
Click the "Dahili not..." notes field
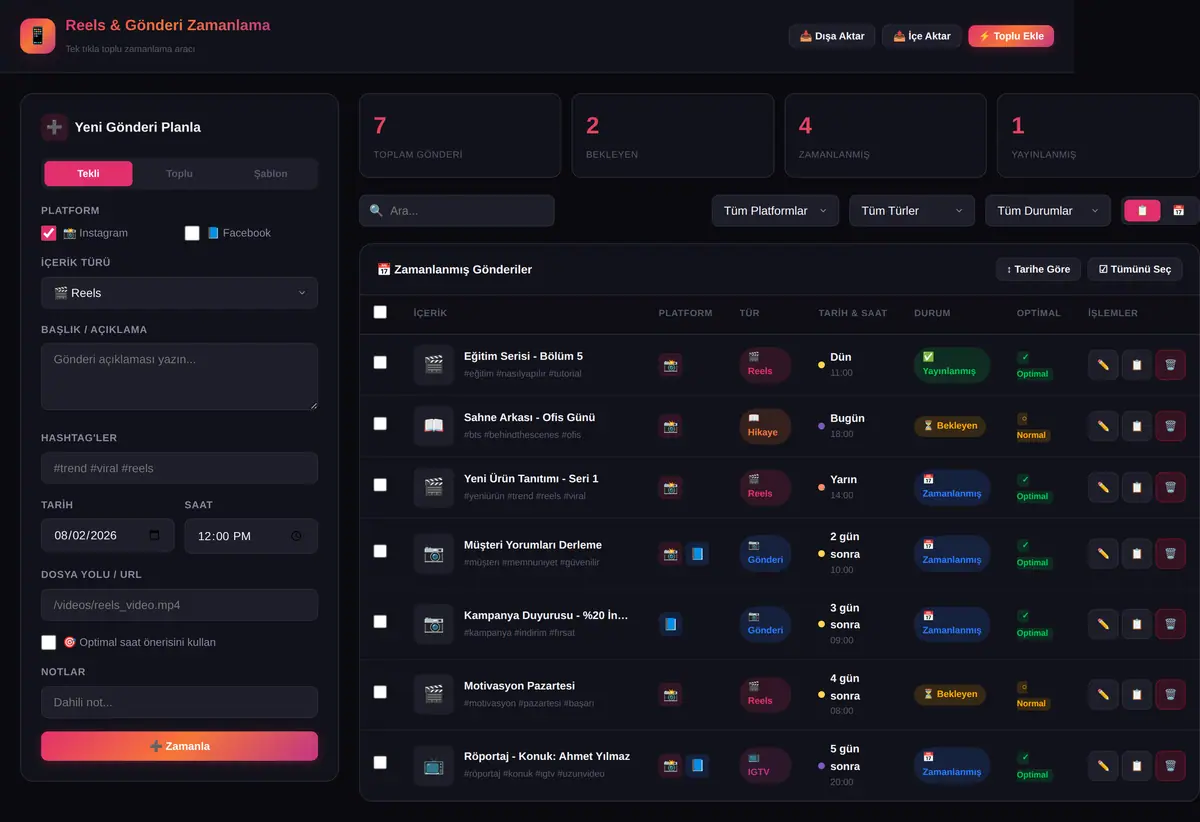(180, 702)
